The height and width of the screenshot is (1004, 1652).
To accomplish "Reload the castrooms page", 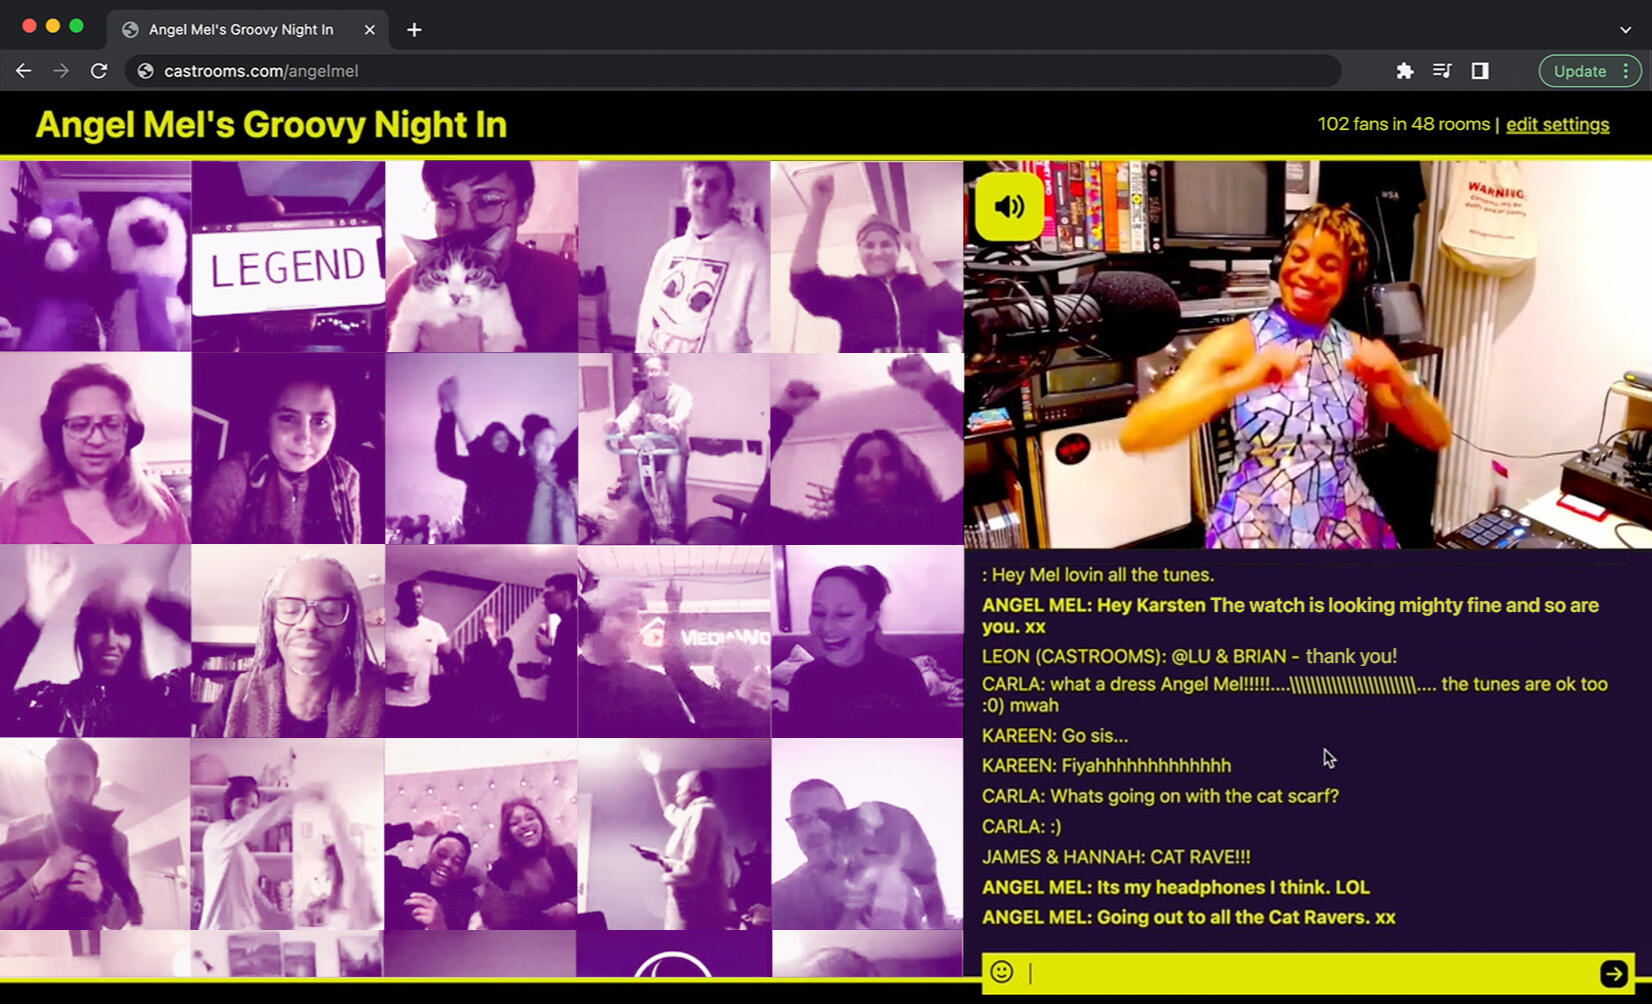I will click(99, 71).
